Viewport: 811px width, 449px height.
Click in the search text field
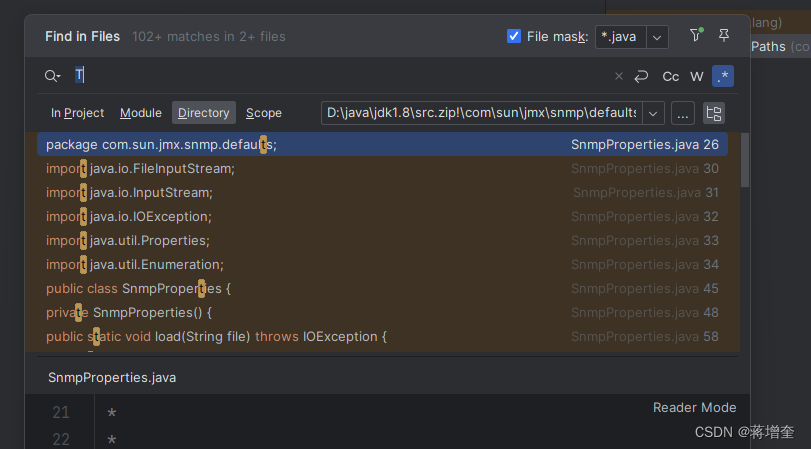(341, 76)
